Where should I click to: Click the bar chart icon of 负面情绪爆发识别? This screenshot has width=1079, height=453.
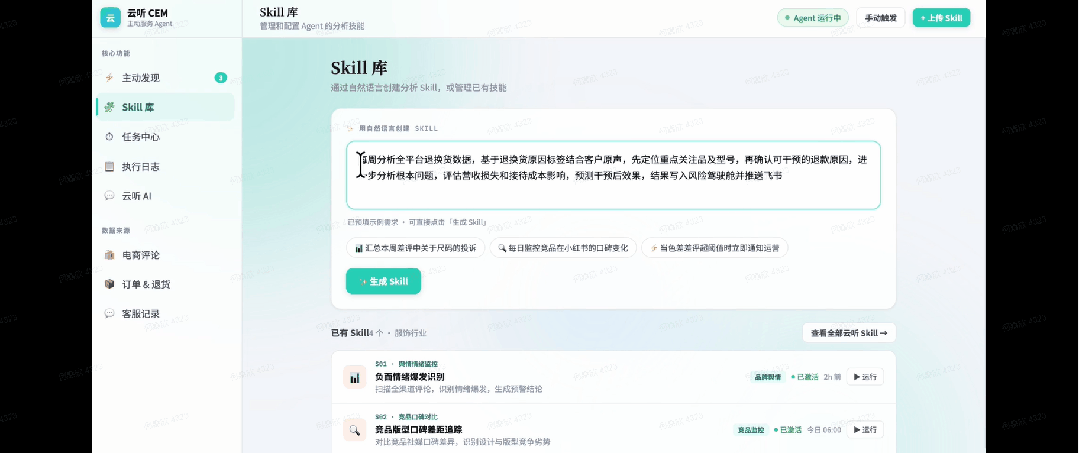354,377
